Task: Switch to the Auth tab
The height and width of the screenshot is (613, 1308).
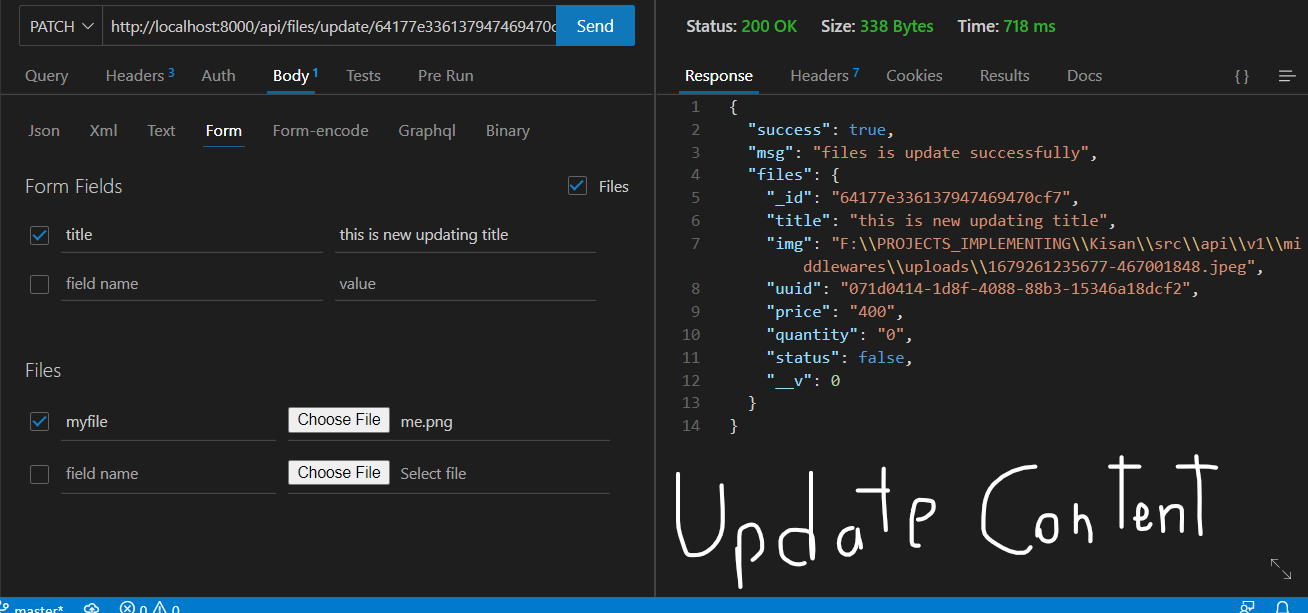Action: click(219, 75)
